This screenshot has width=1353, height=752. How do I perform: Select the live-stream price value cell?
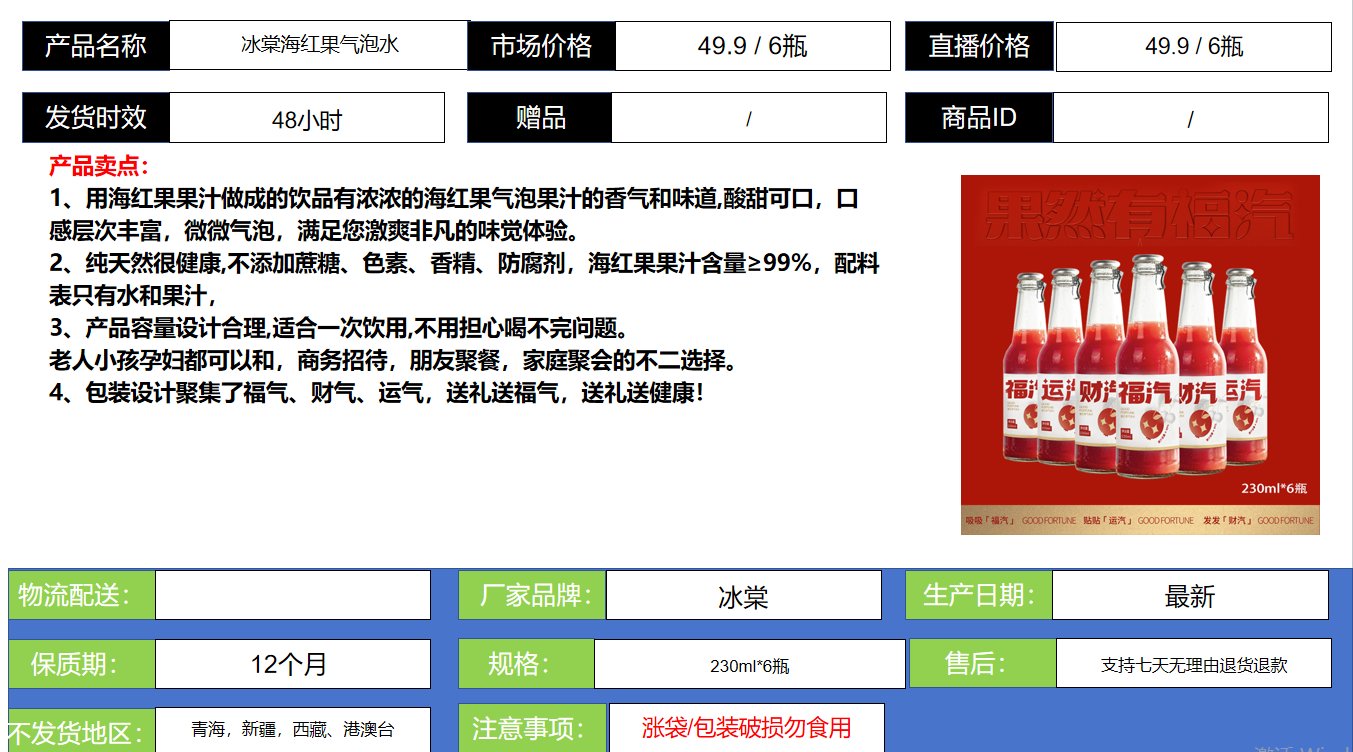pos(1193,46)
